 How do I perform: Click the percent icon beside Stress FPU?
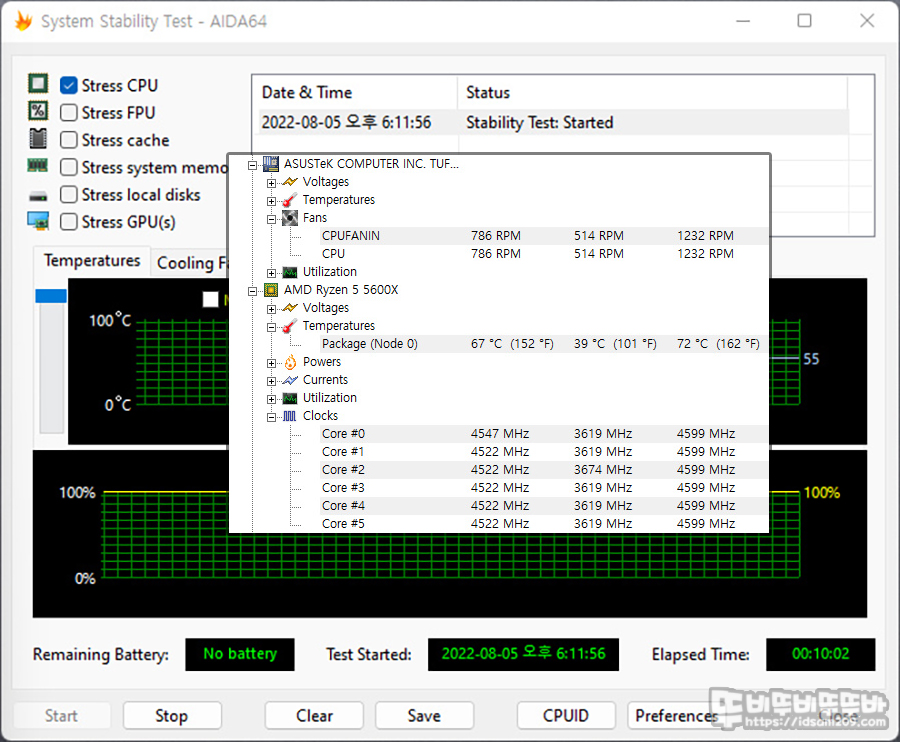(x=38, y=111)
